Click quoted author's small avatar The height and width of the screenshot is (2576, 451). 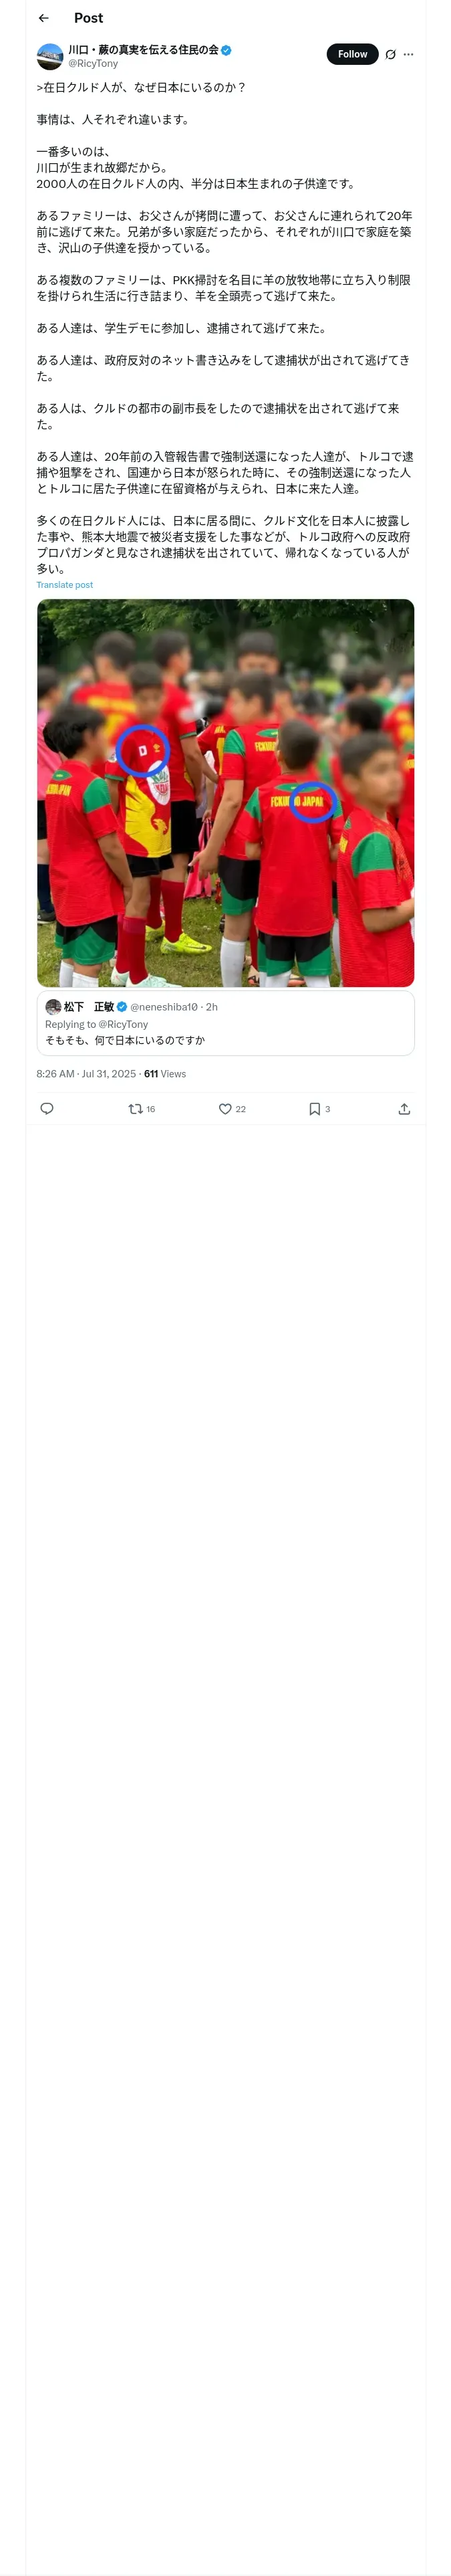pyautogui.click(x=53, y=1007)
